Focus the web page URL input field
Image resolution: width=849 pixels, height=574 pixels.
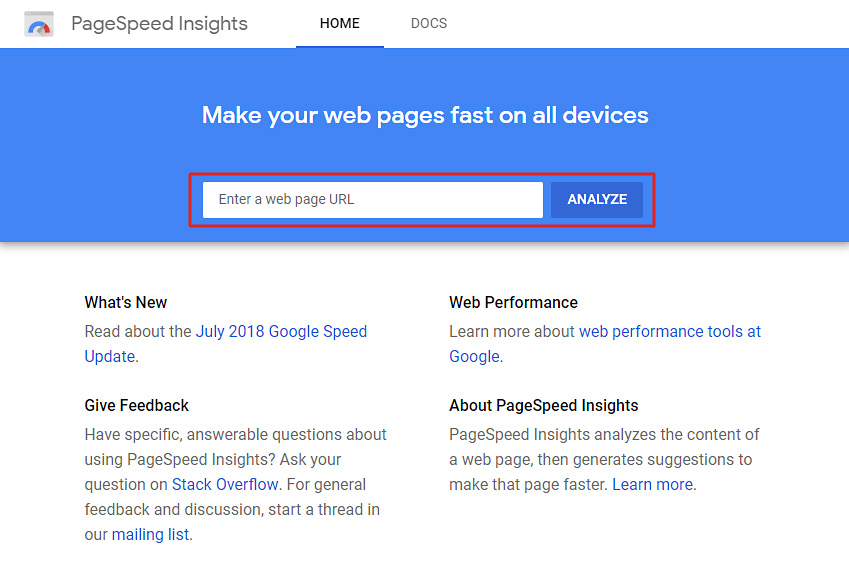[373, 200]
